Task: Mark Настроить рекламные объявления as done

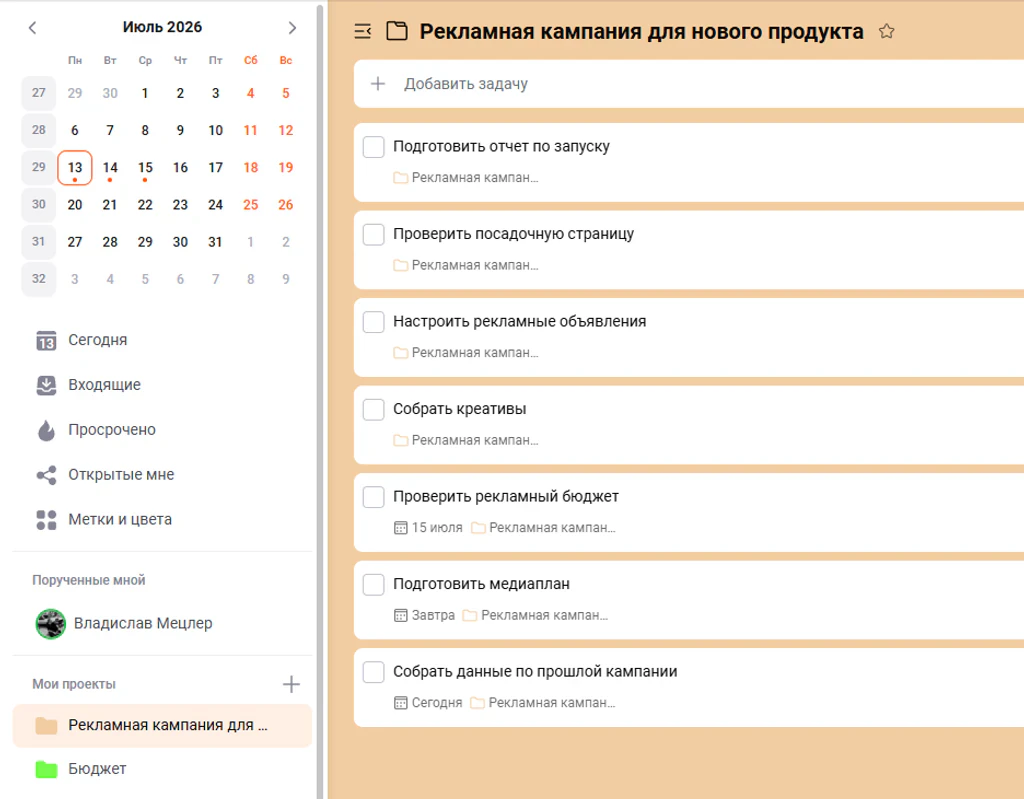Action: 374,322
